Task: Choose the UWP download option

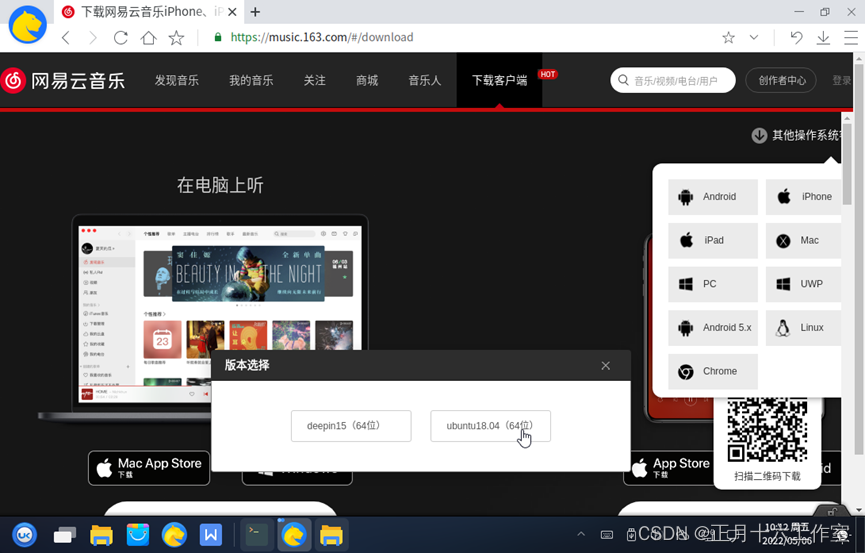Action: [x=804, y=284]
